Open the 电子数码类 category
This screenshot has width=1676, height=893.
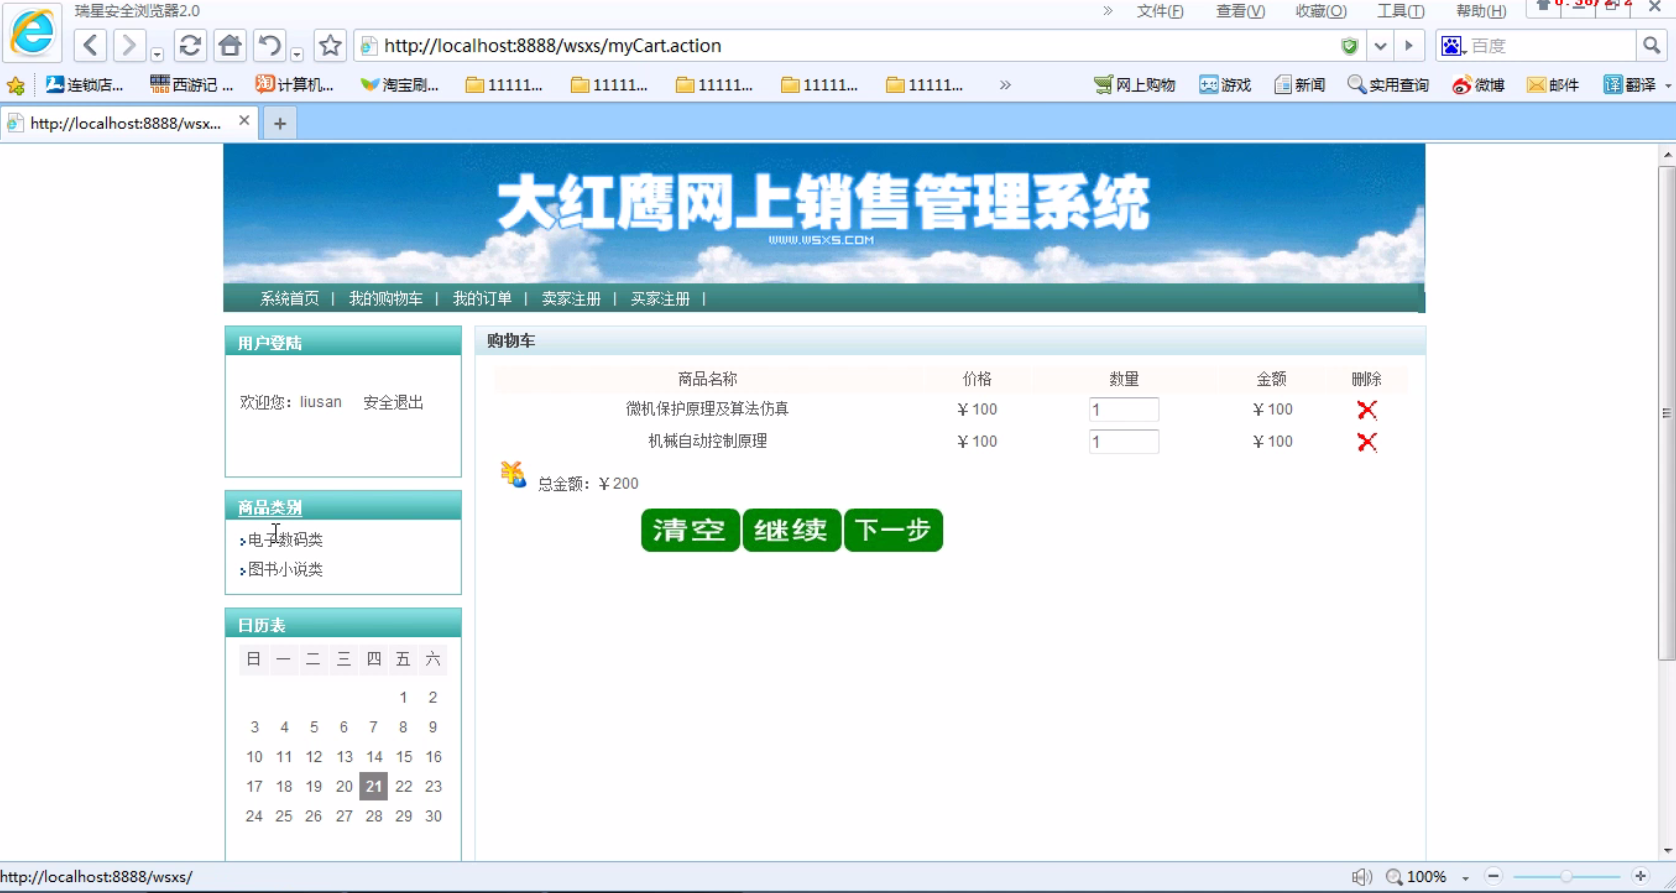coord(285,539)
